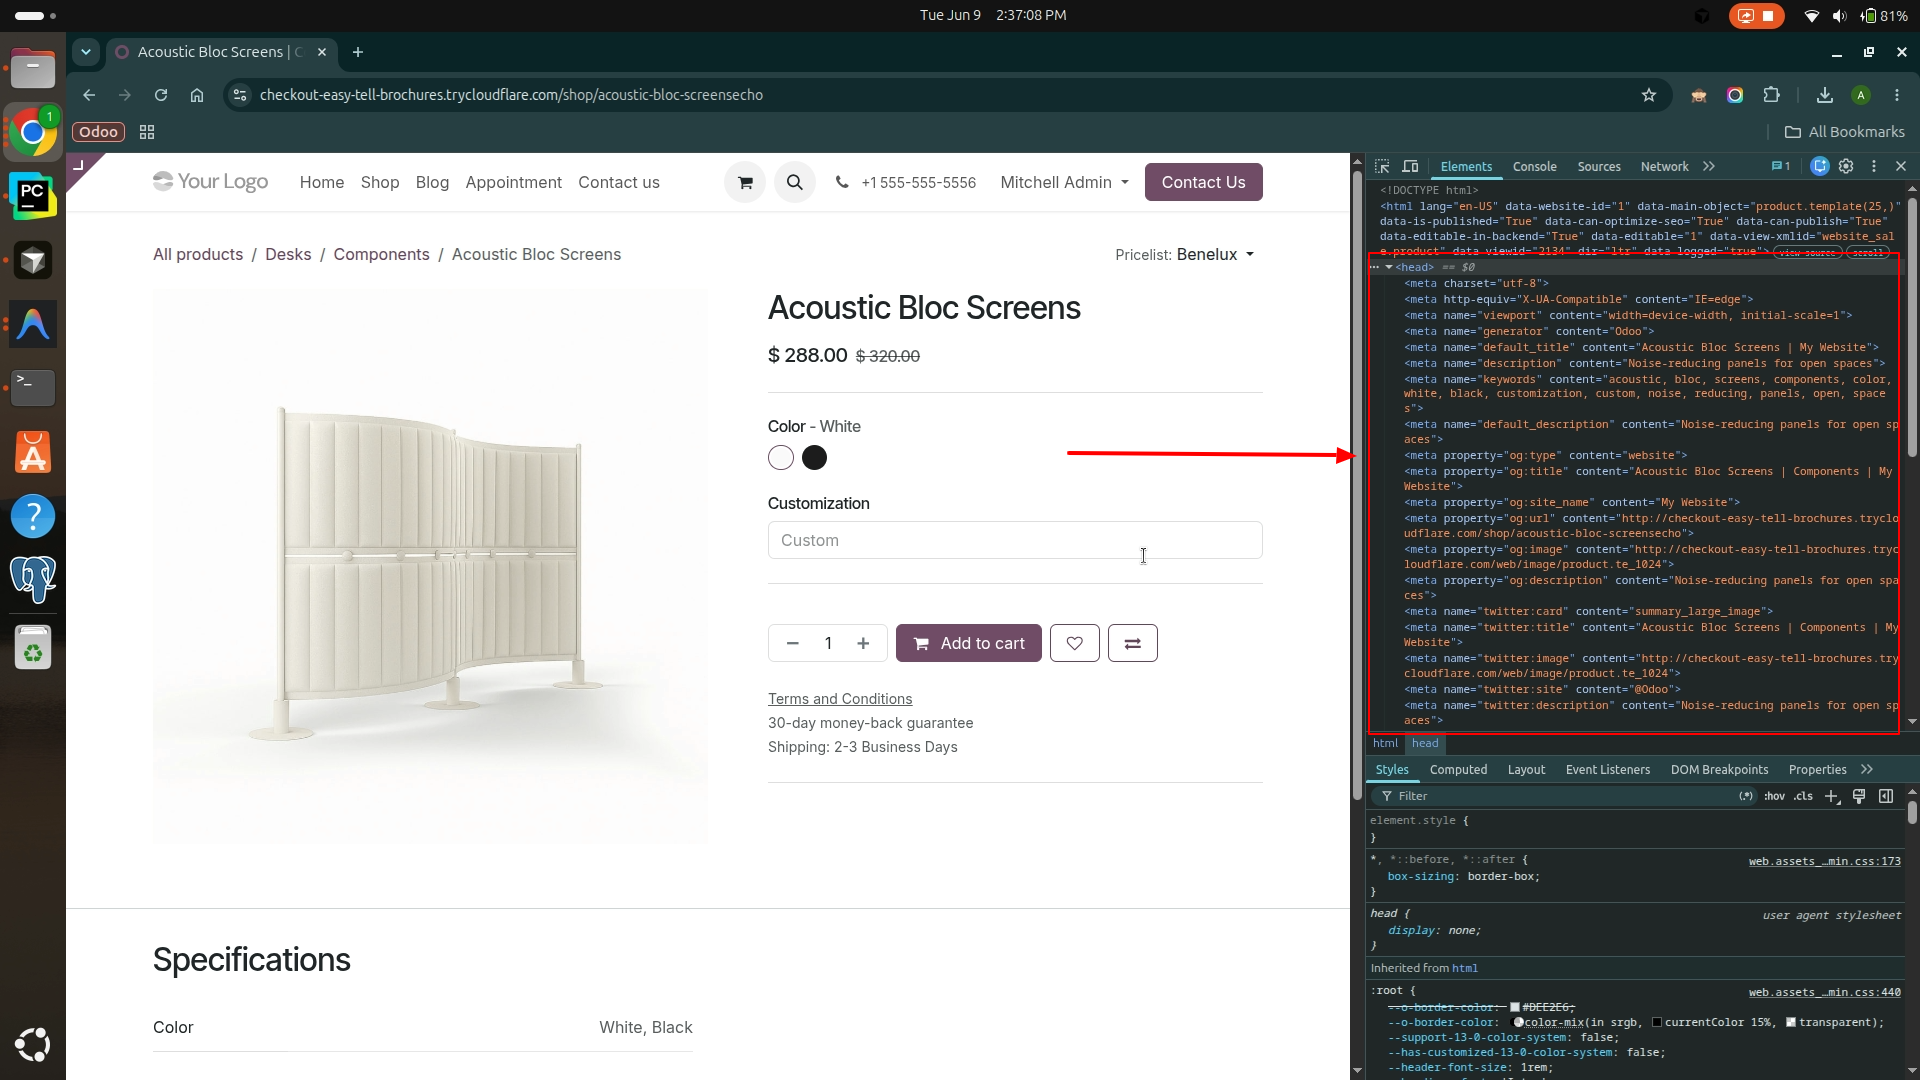Click #DEE2E6 border color swatch

pyautogui.click(x=1515, y=1008)
